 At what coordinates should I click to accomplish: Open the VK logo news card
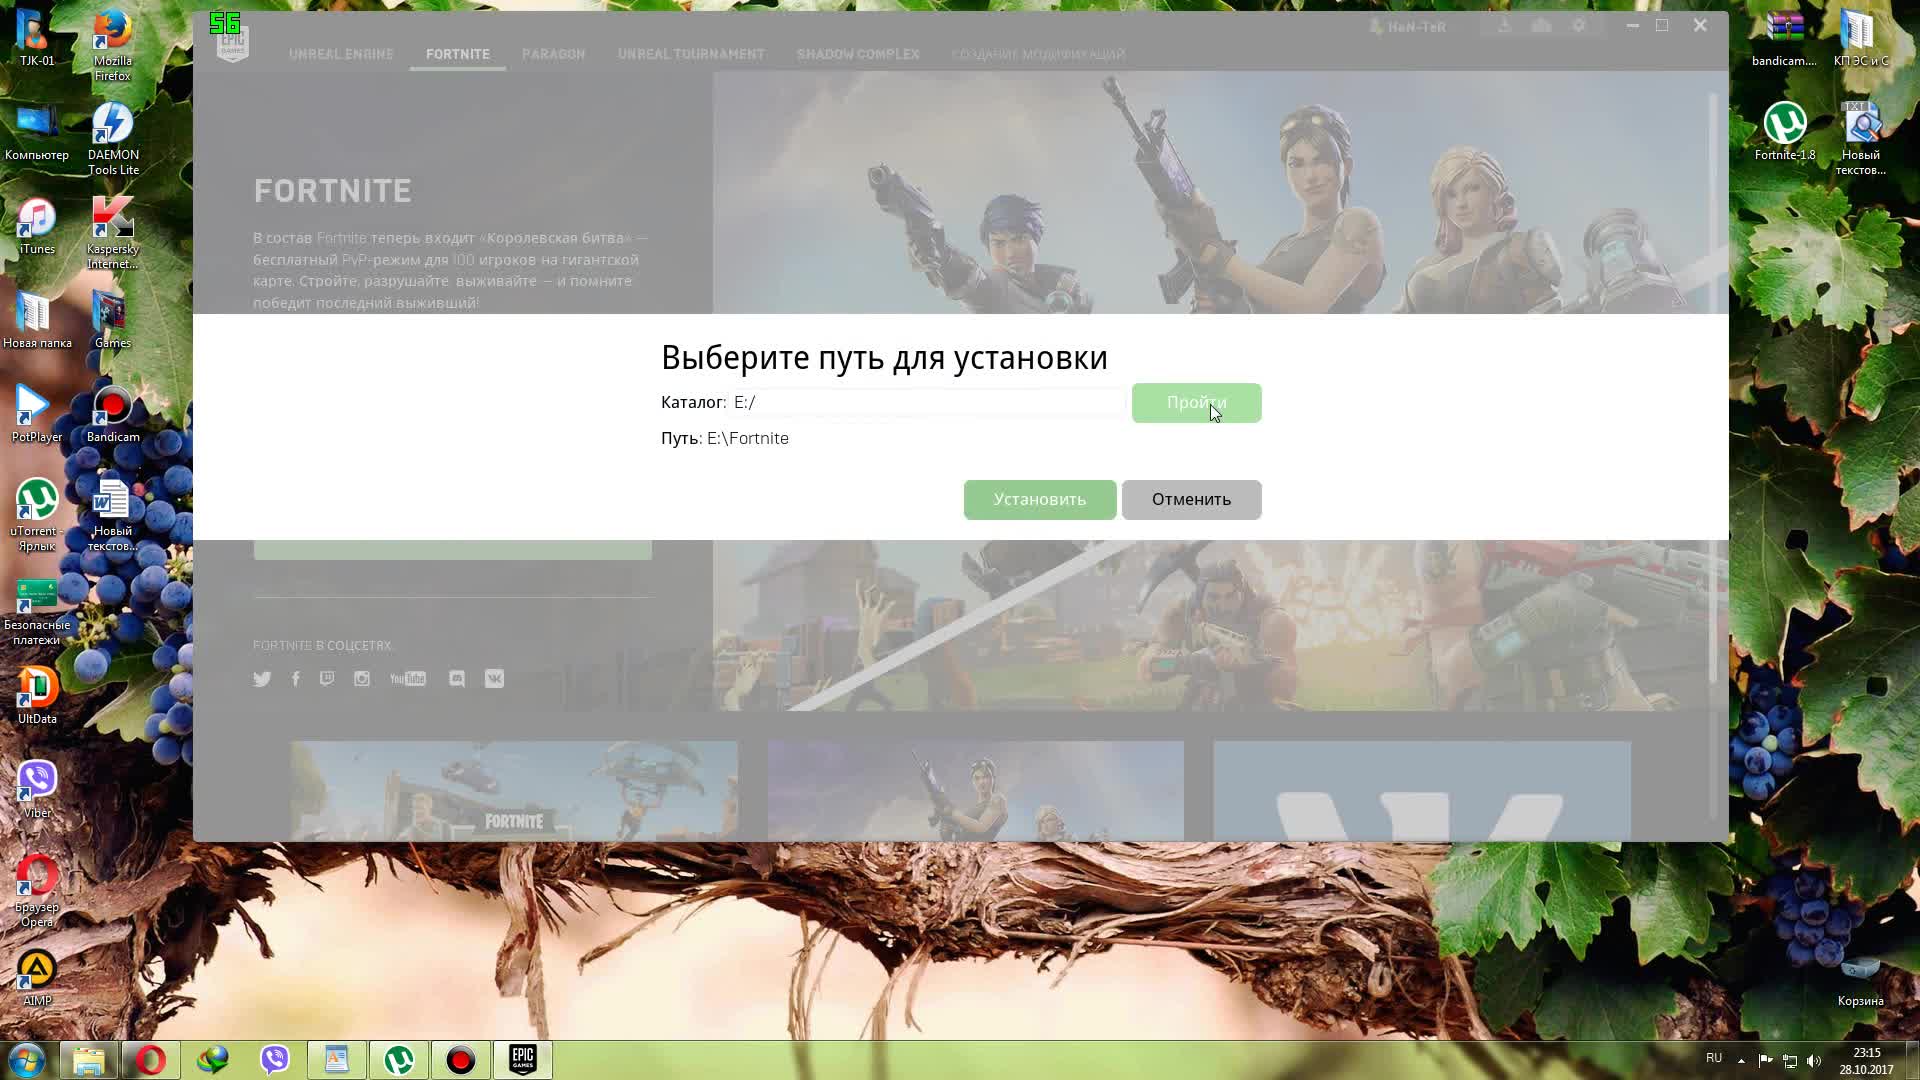tap(1421, 790)
